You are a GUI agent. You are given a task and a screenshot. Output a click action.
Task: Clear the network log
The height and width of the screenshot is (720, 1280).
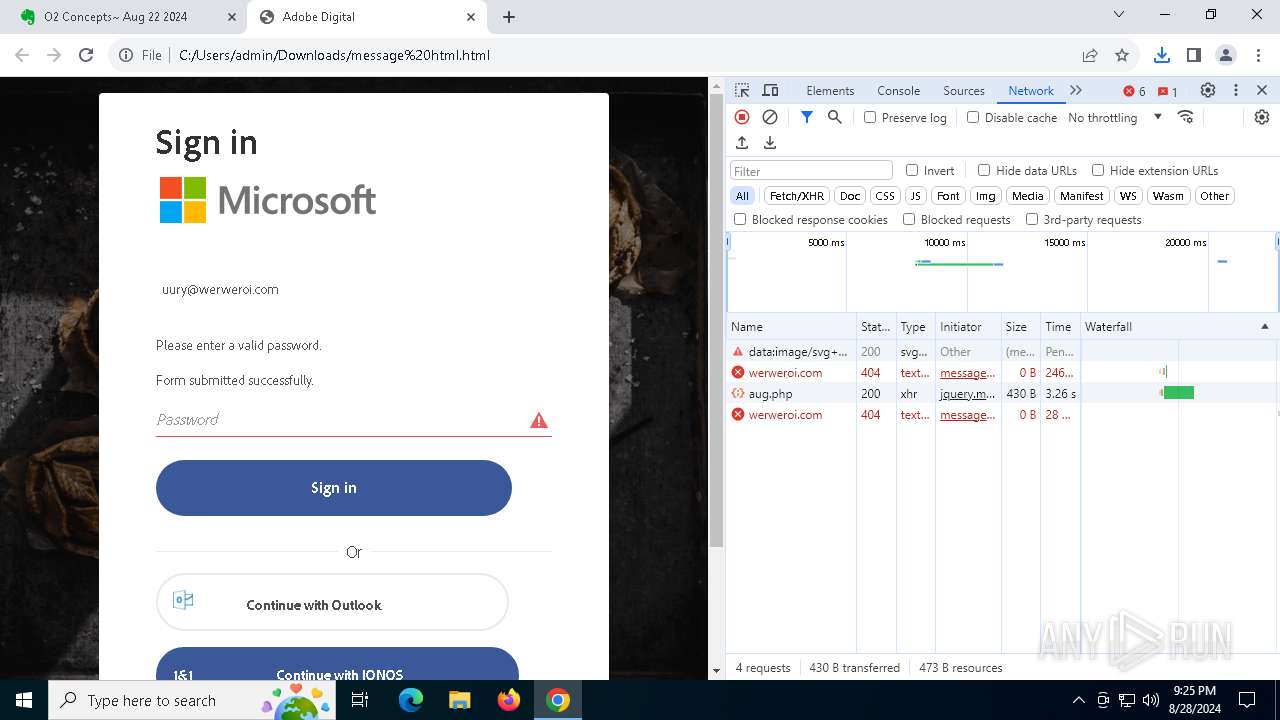[770, 117]
